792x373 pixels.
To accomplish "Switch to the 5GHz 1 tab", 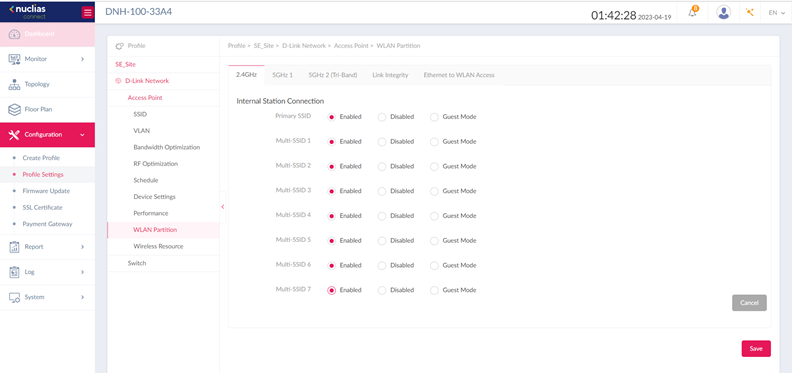I will click(282, 75).
